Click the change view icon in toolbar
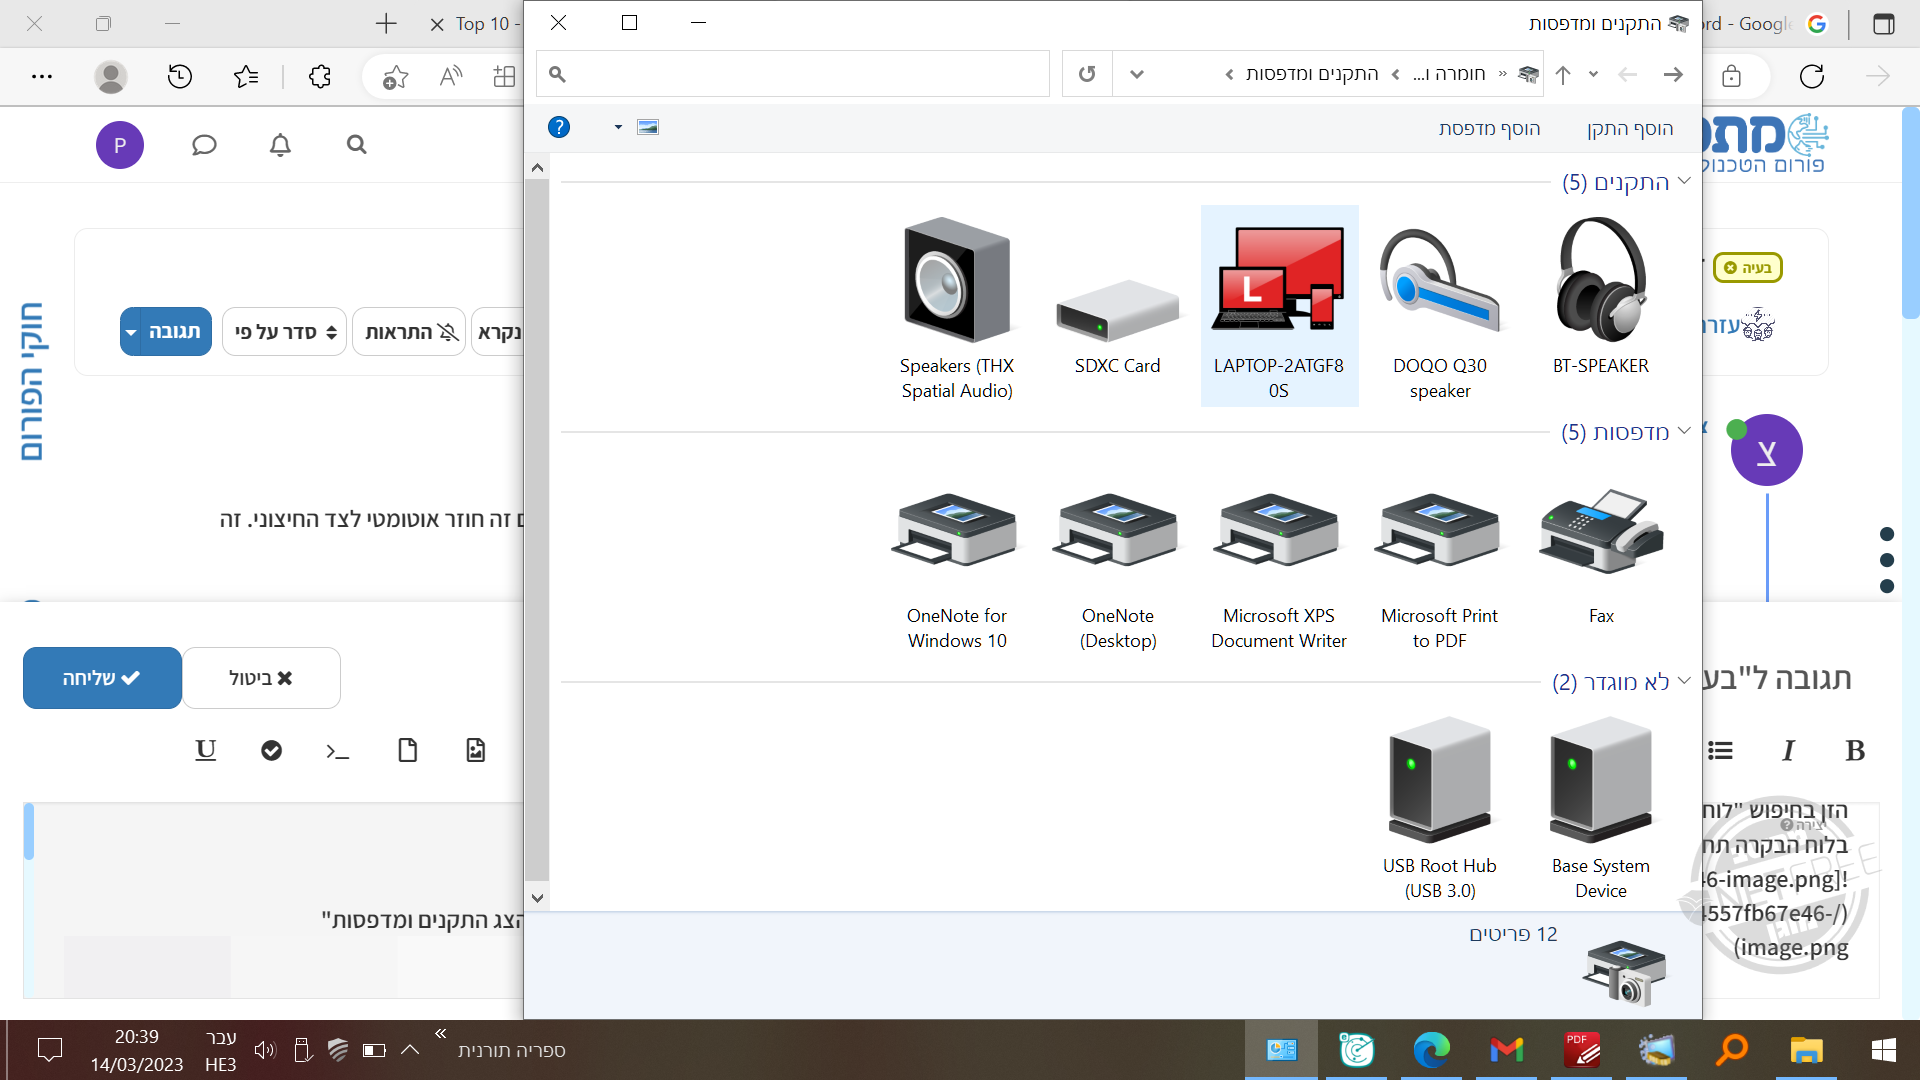The height and width of the screenshot is (1080, 1920). click(648, 127)
